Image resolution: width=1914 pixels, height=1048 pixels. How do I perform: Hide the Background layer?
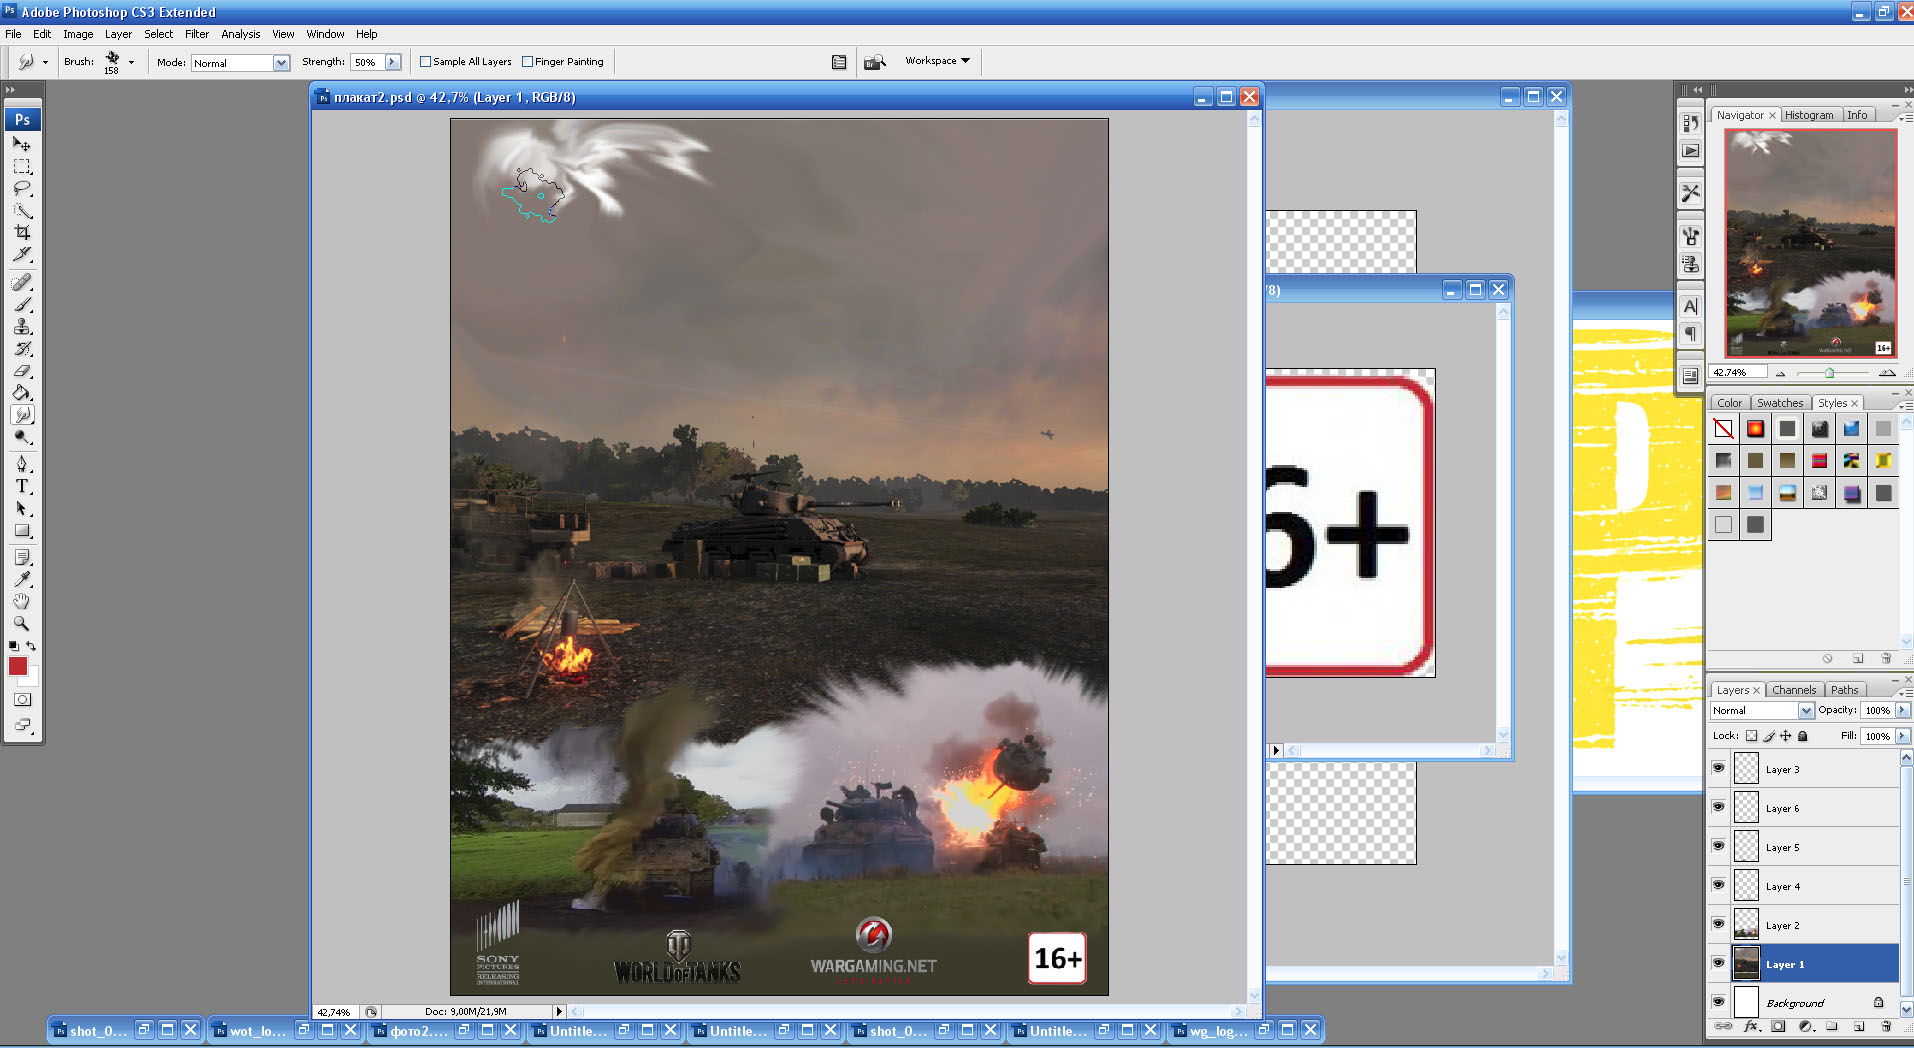pos(1719,1002)
